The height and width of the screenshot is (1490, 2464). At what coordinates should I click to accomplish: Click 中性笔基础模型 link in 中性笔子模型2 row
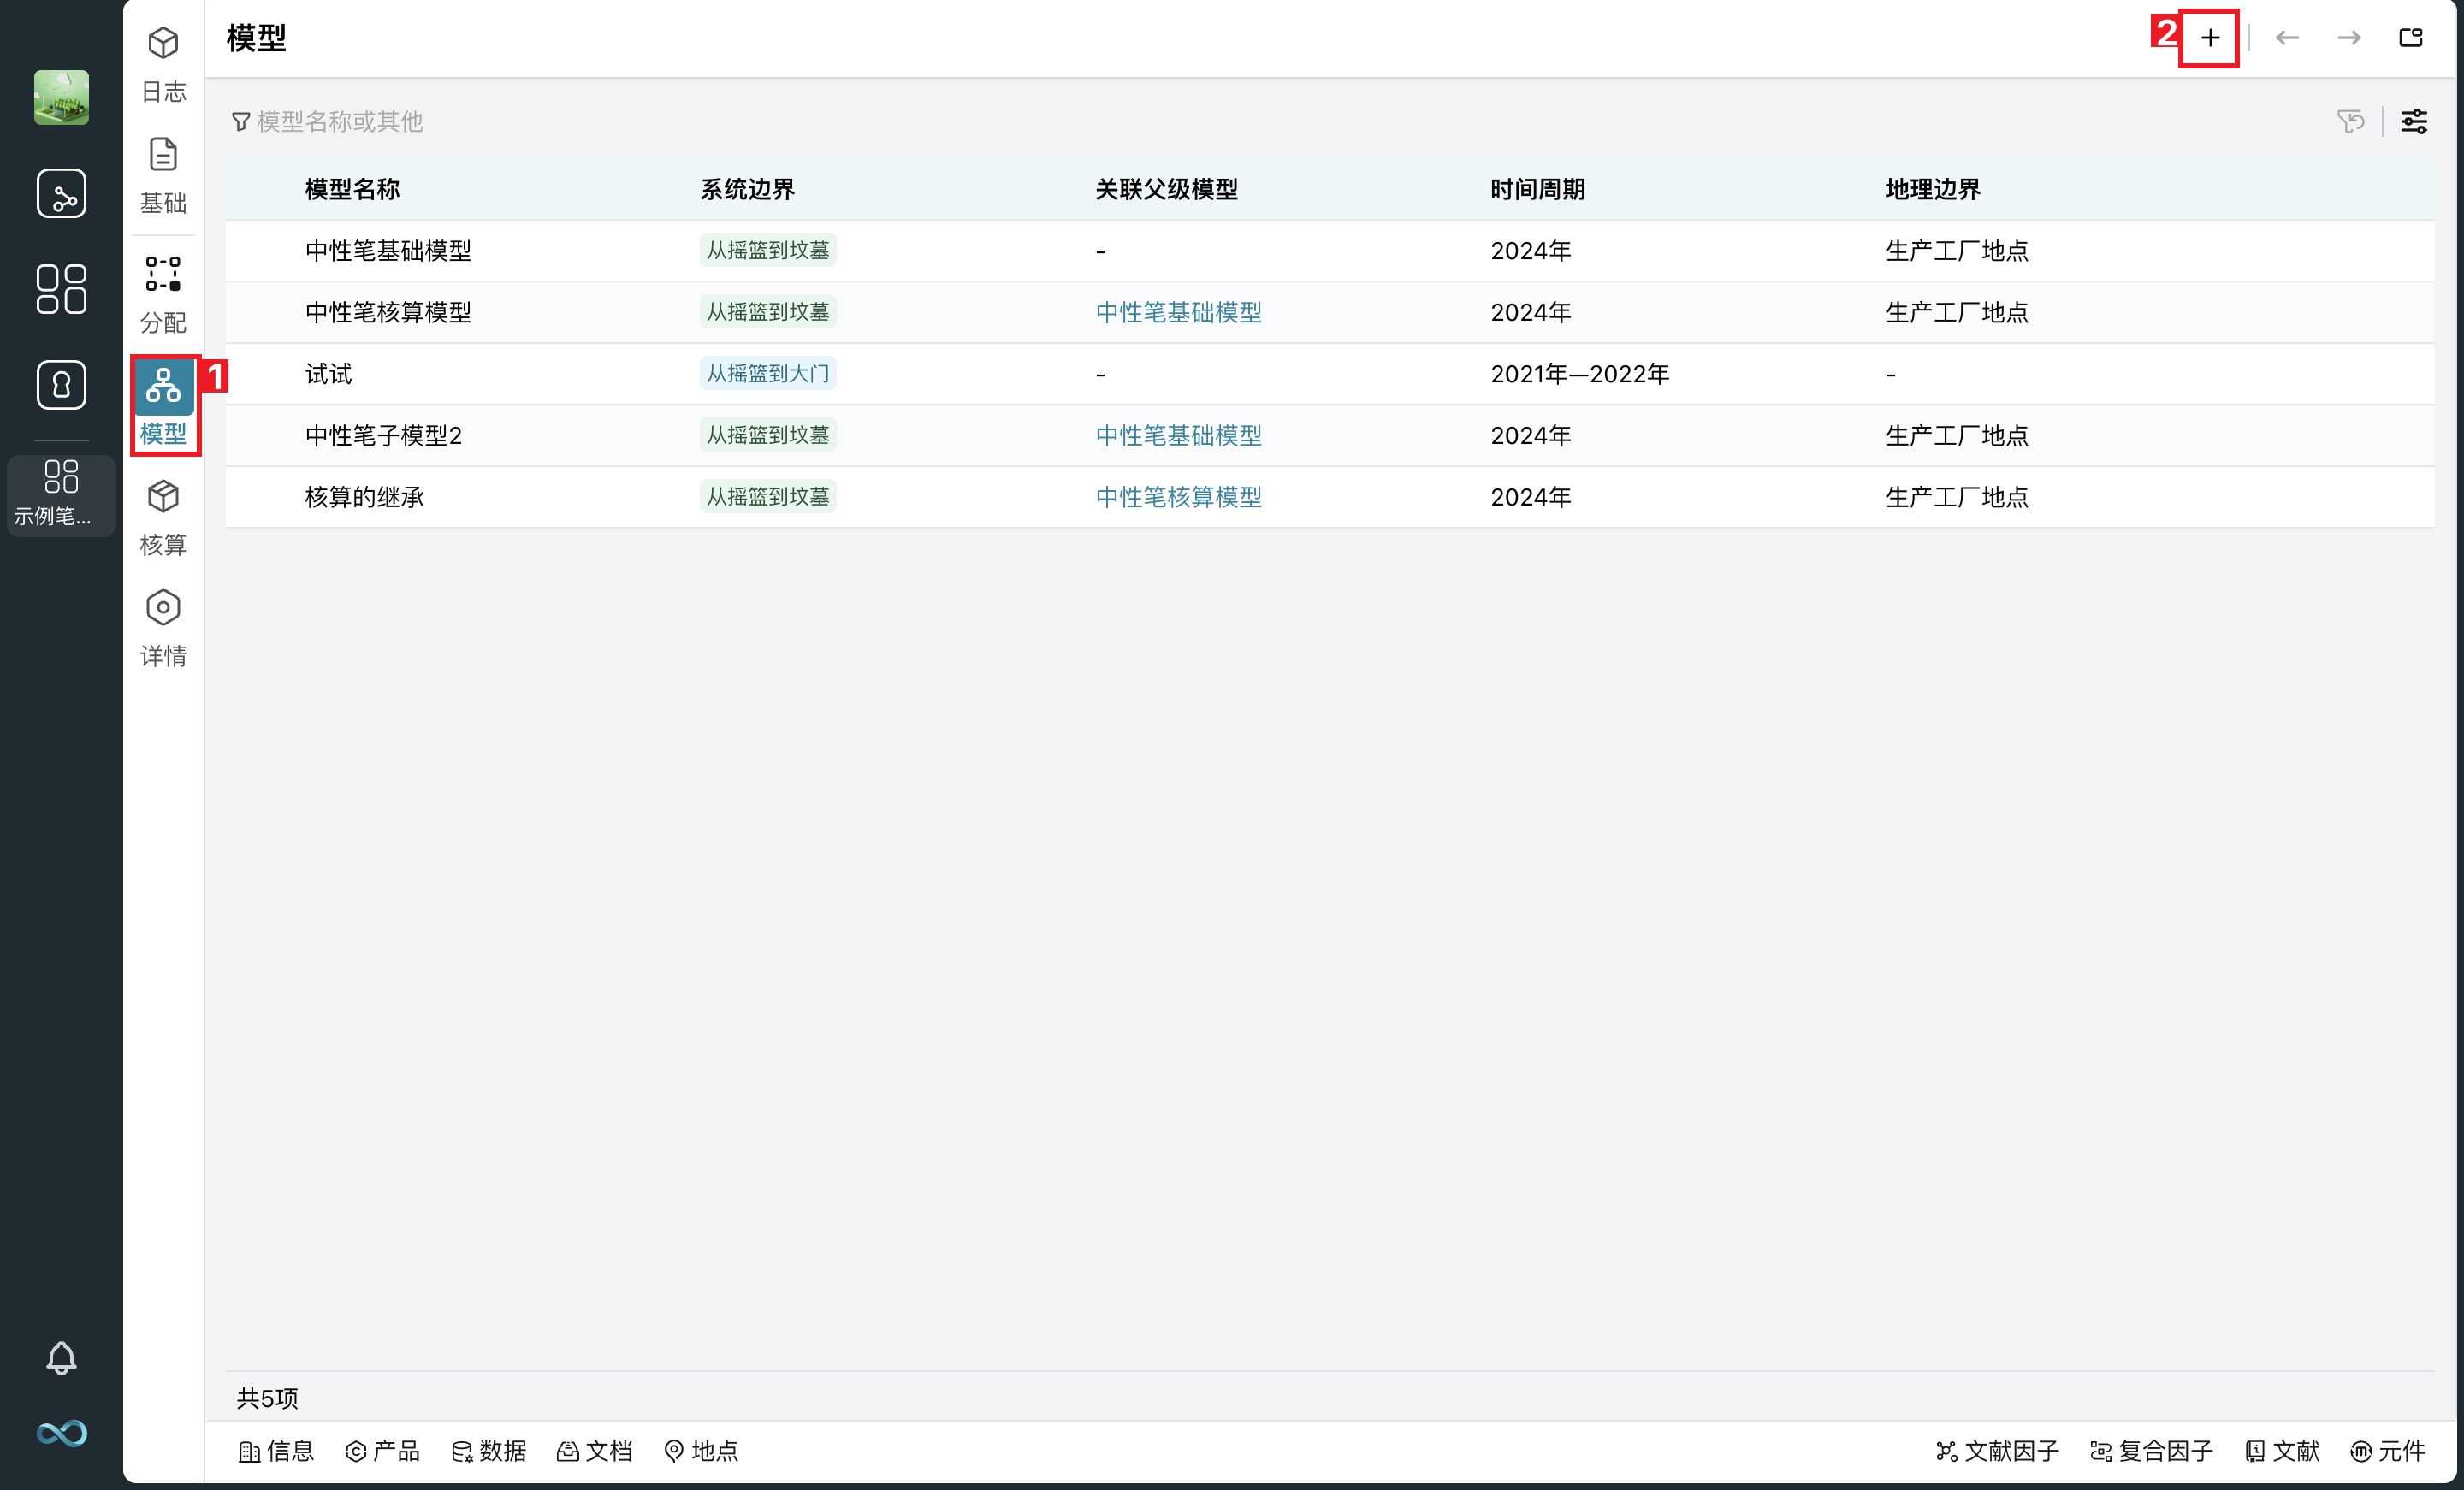pyautogui.click(x=1178, y=435)
